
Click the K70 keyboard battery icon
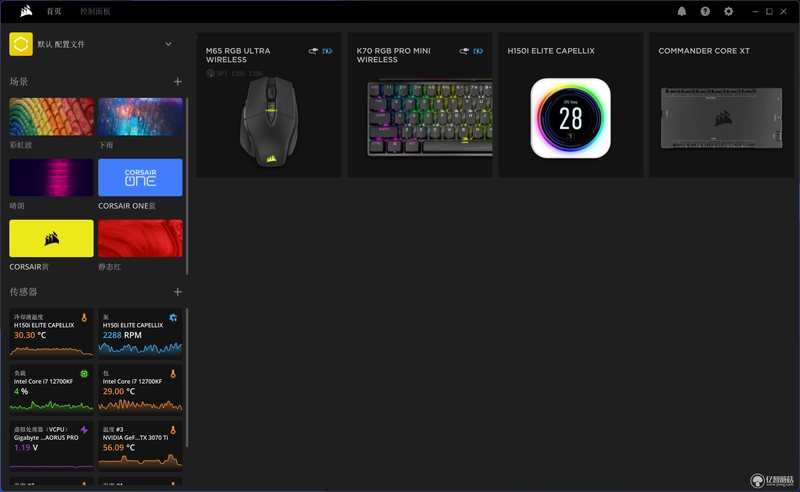(478, 51)
